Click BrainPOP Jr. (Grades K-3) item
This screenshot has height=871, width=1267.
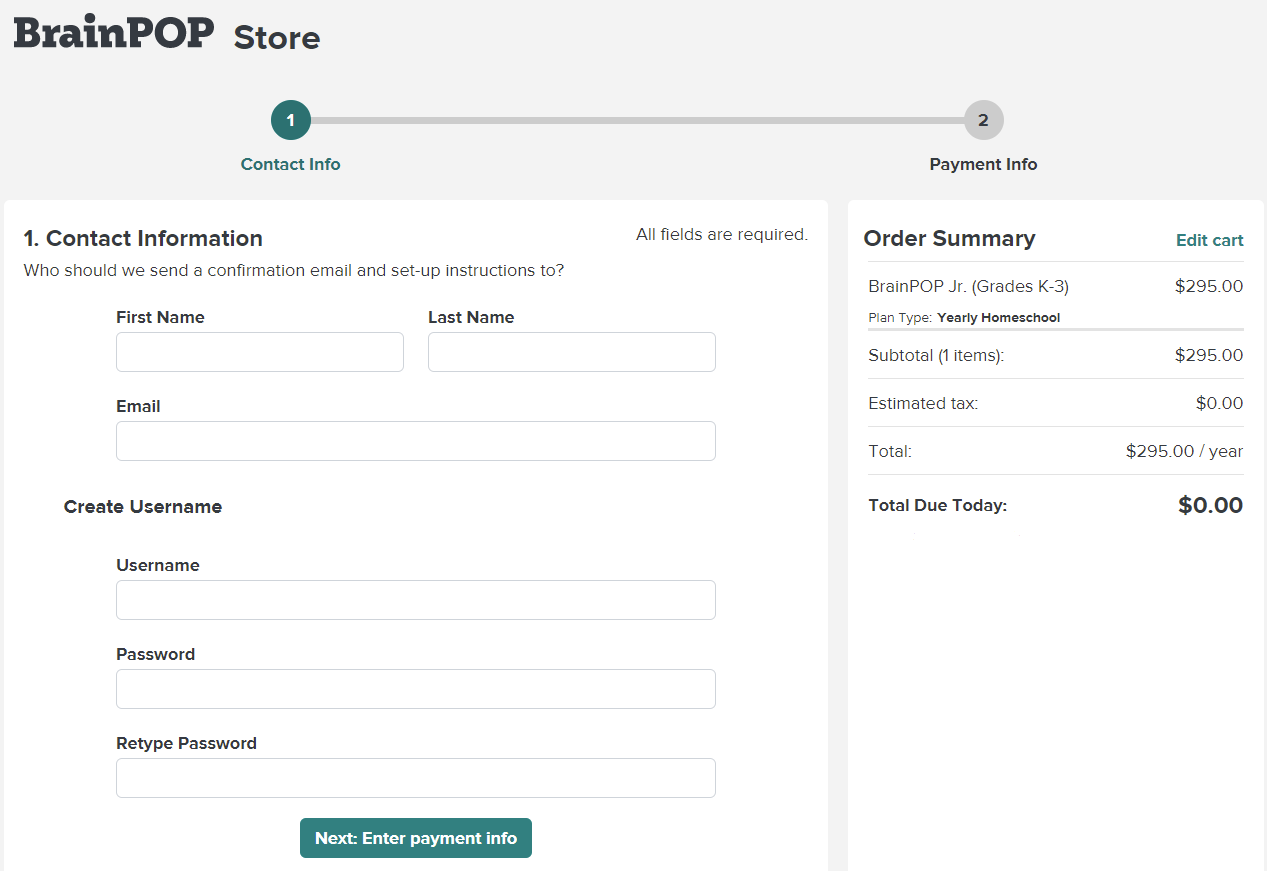(968, 286)
